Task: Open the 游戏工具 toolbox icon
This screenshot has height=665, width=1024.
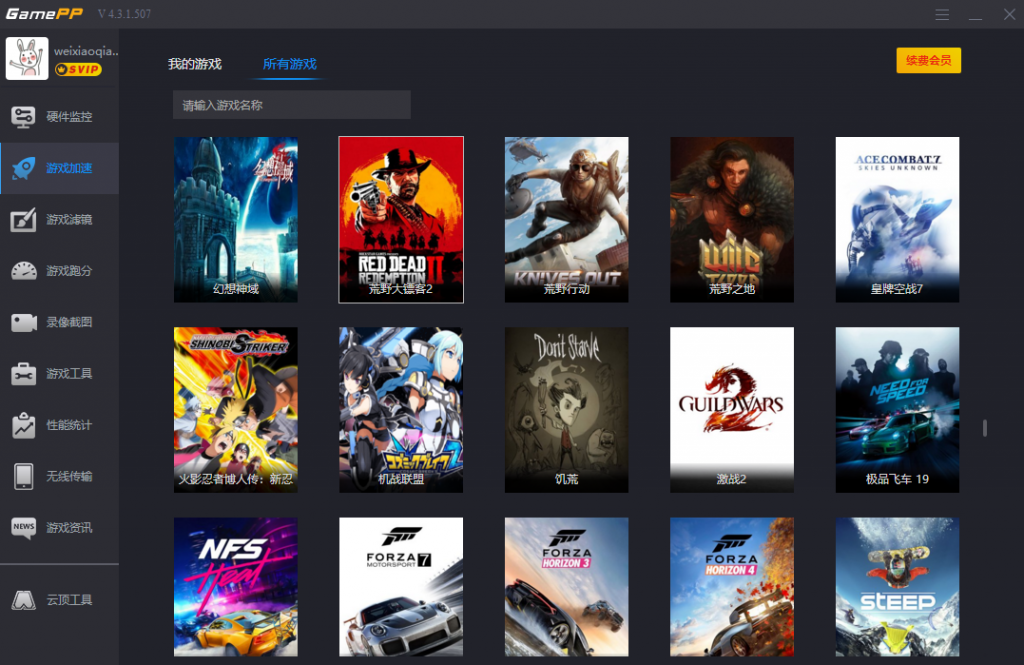Action: pos(24,374)
